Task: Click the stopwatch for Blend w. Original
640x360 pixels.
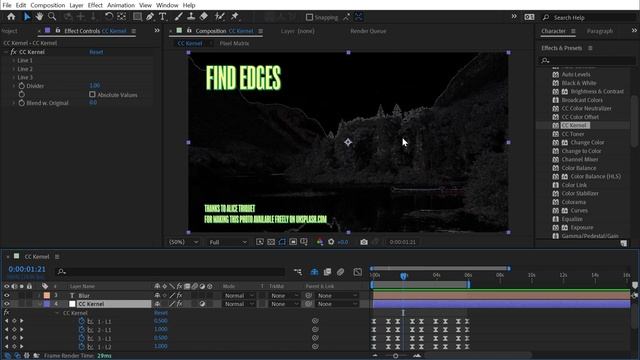Action: click(22, 103)
